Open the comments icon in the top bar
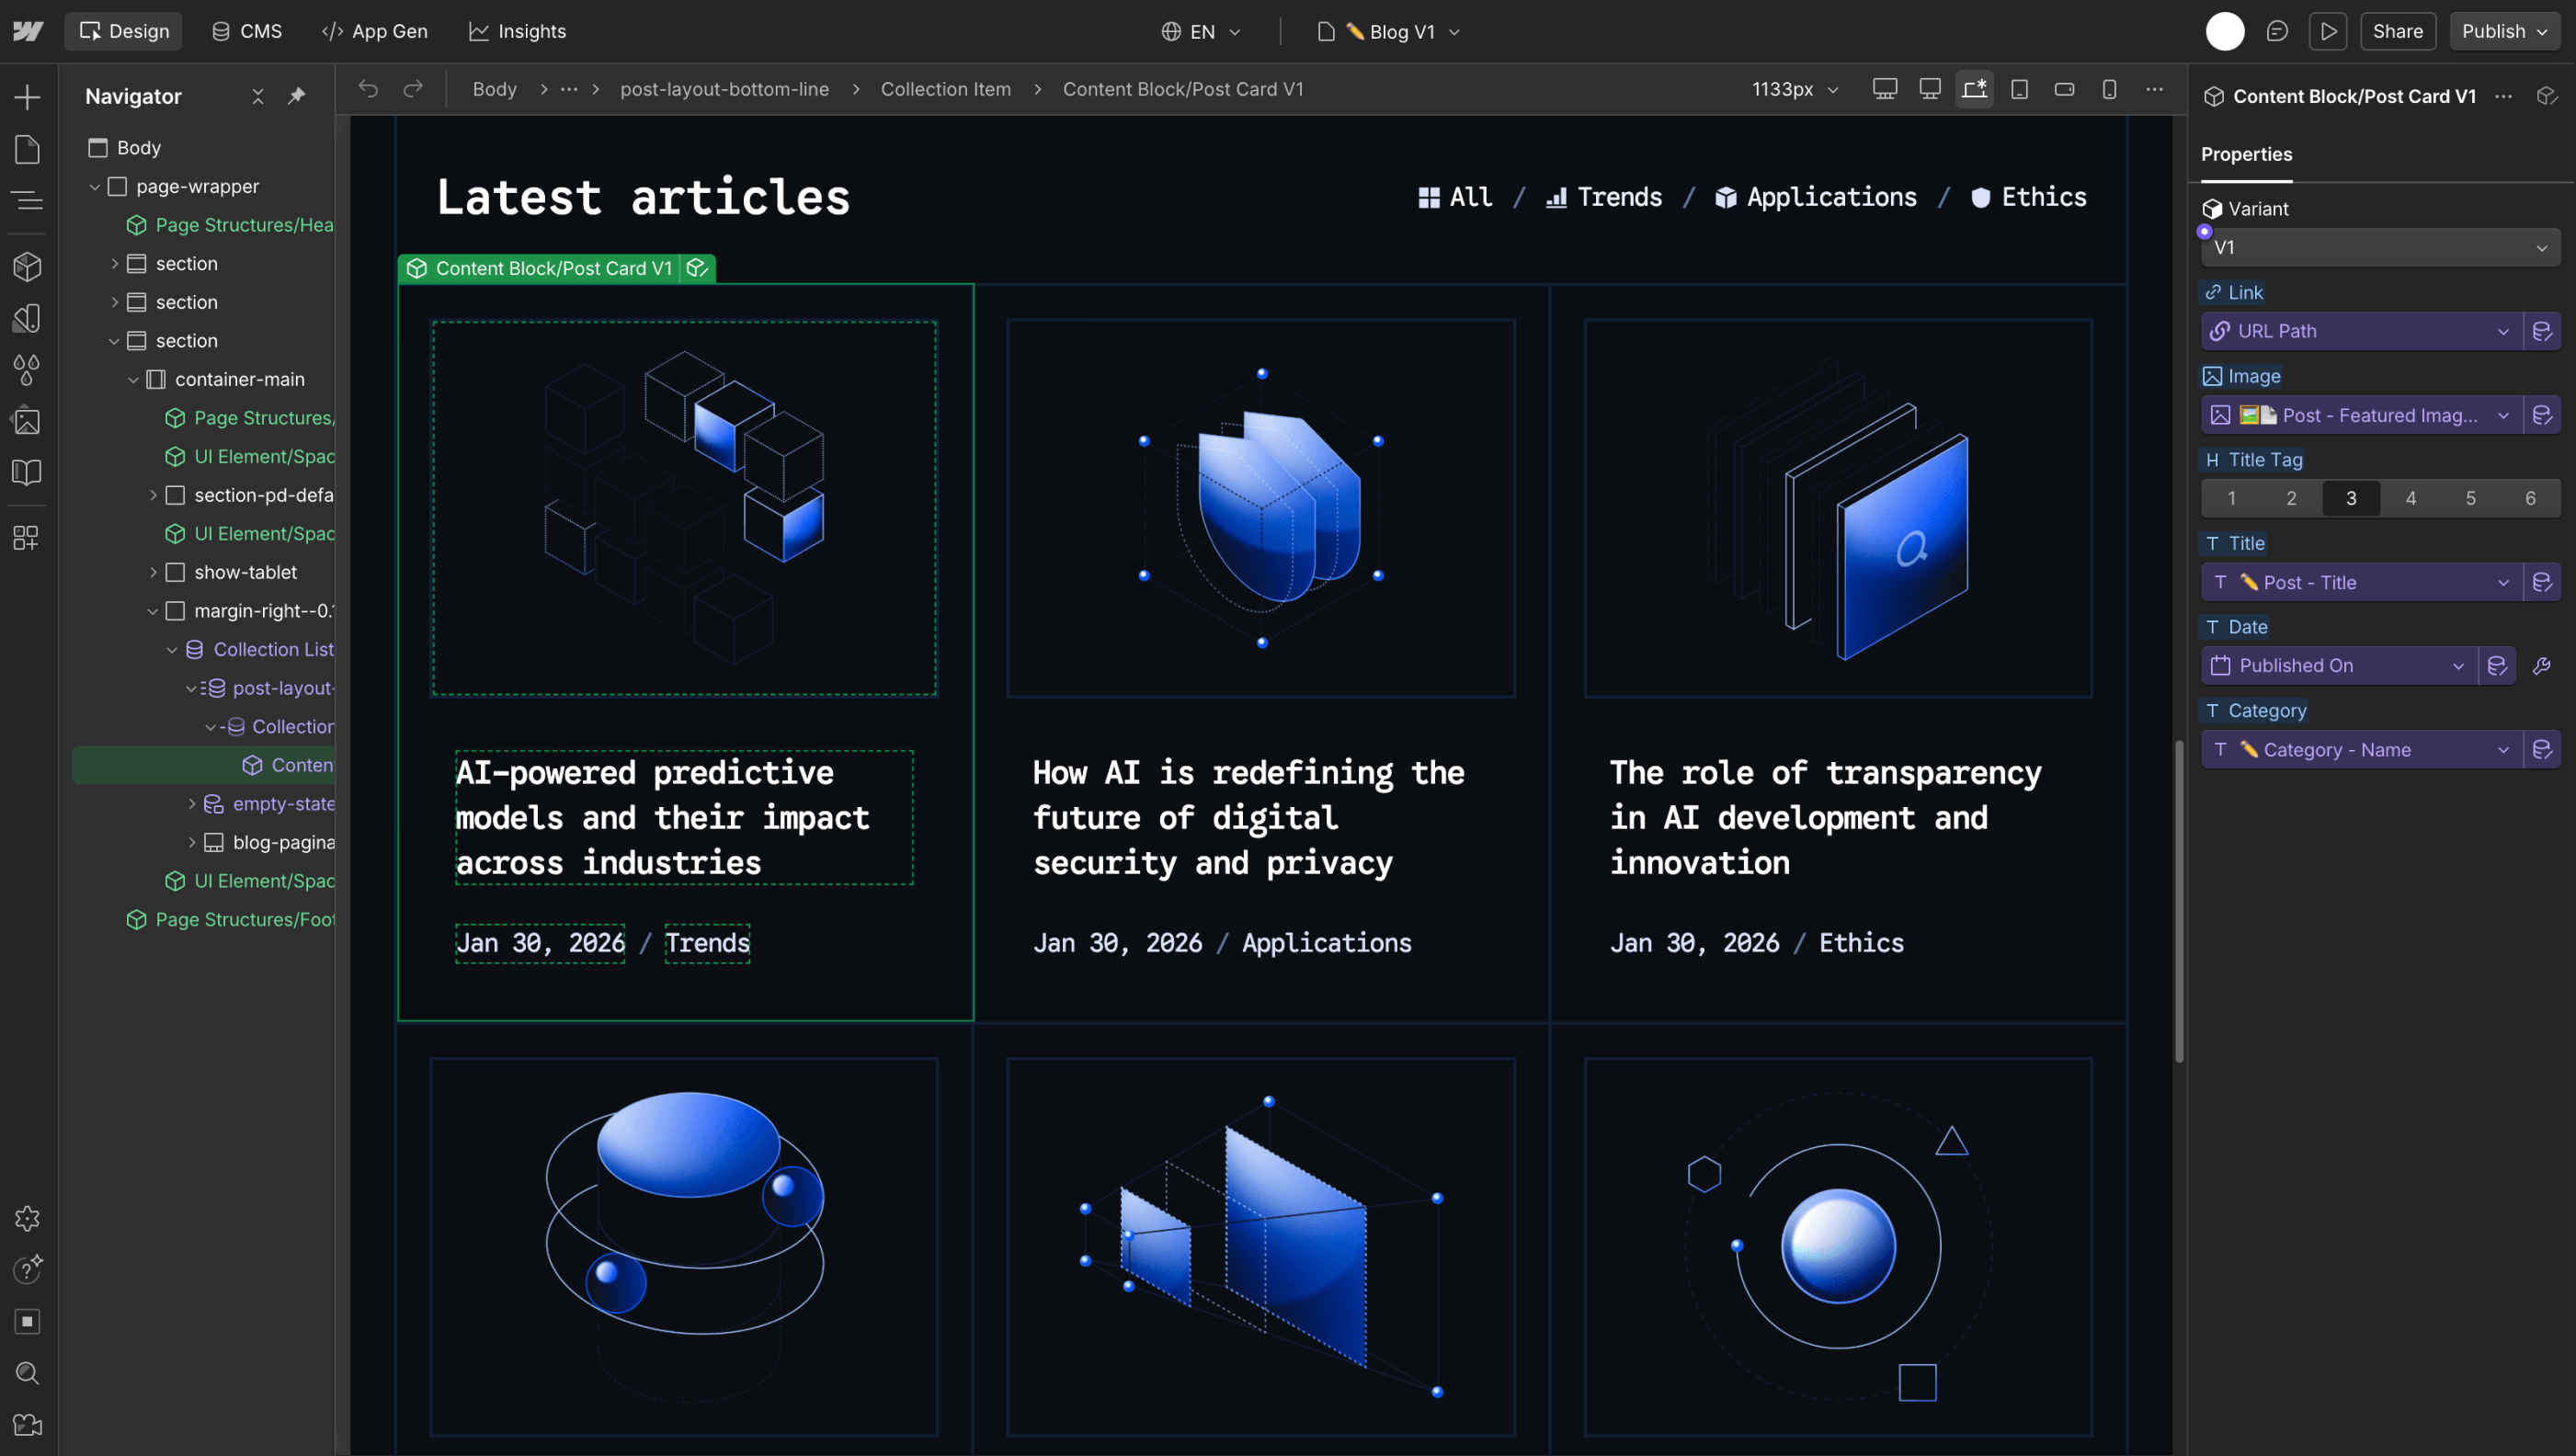The width and height of the screenshot is (2576, 1456). tap(2277, 31)
